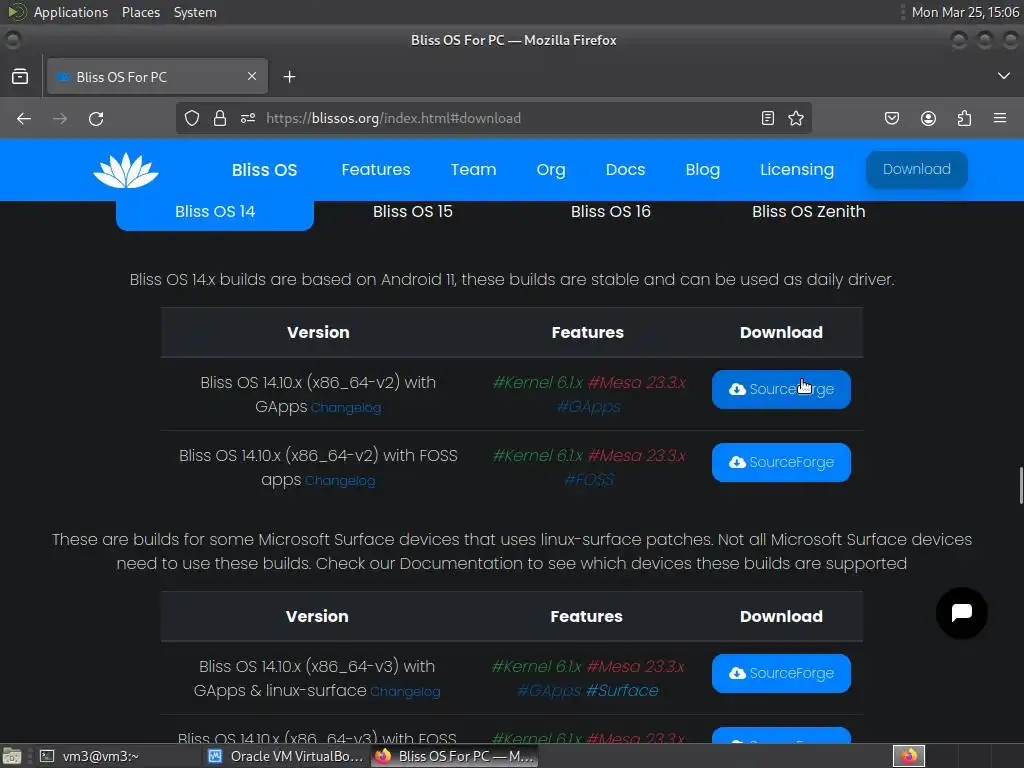Click the Firefox icon in system tray
The height and width of the screenshot is (768, 1024).
pos(909,756)
